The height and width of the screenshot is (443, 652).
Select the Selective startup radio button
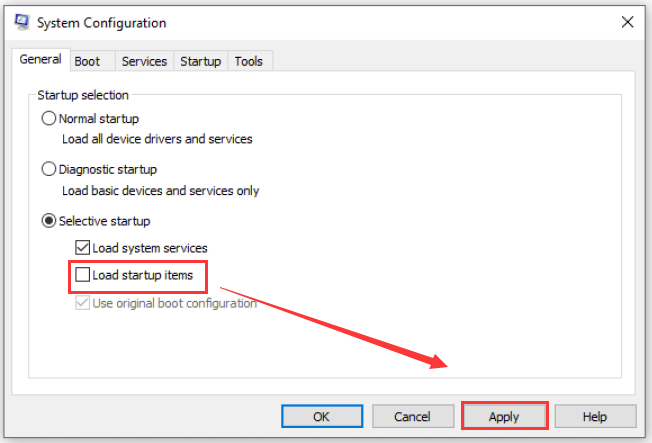pos(49,220)
